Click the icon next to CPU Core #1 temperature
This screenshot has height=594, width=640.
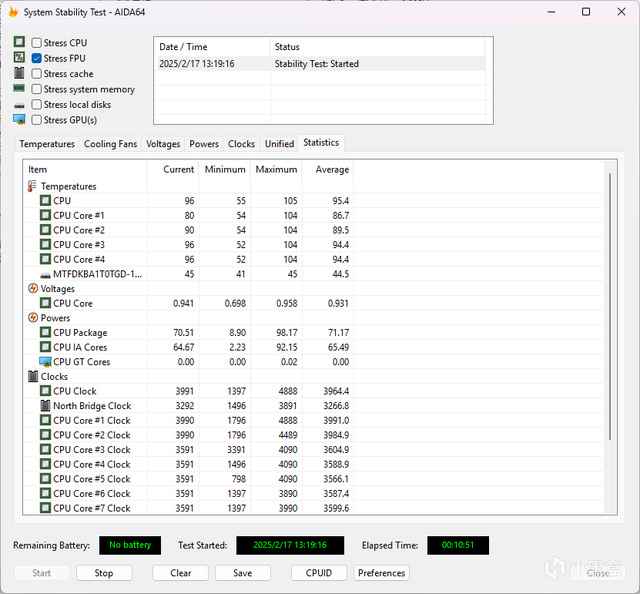click(x=45, y=215)
